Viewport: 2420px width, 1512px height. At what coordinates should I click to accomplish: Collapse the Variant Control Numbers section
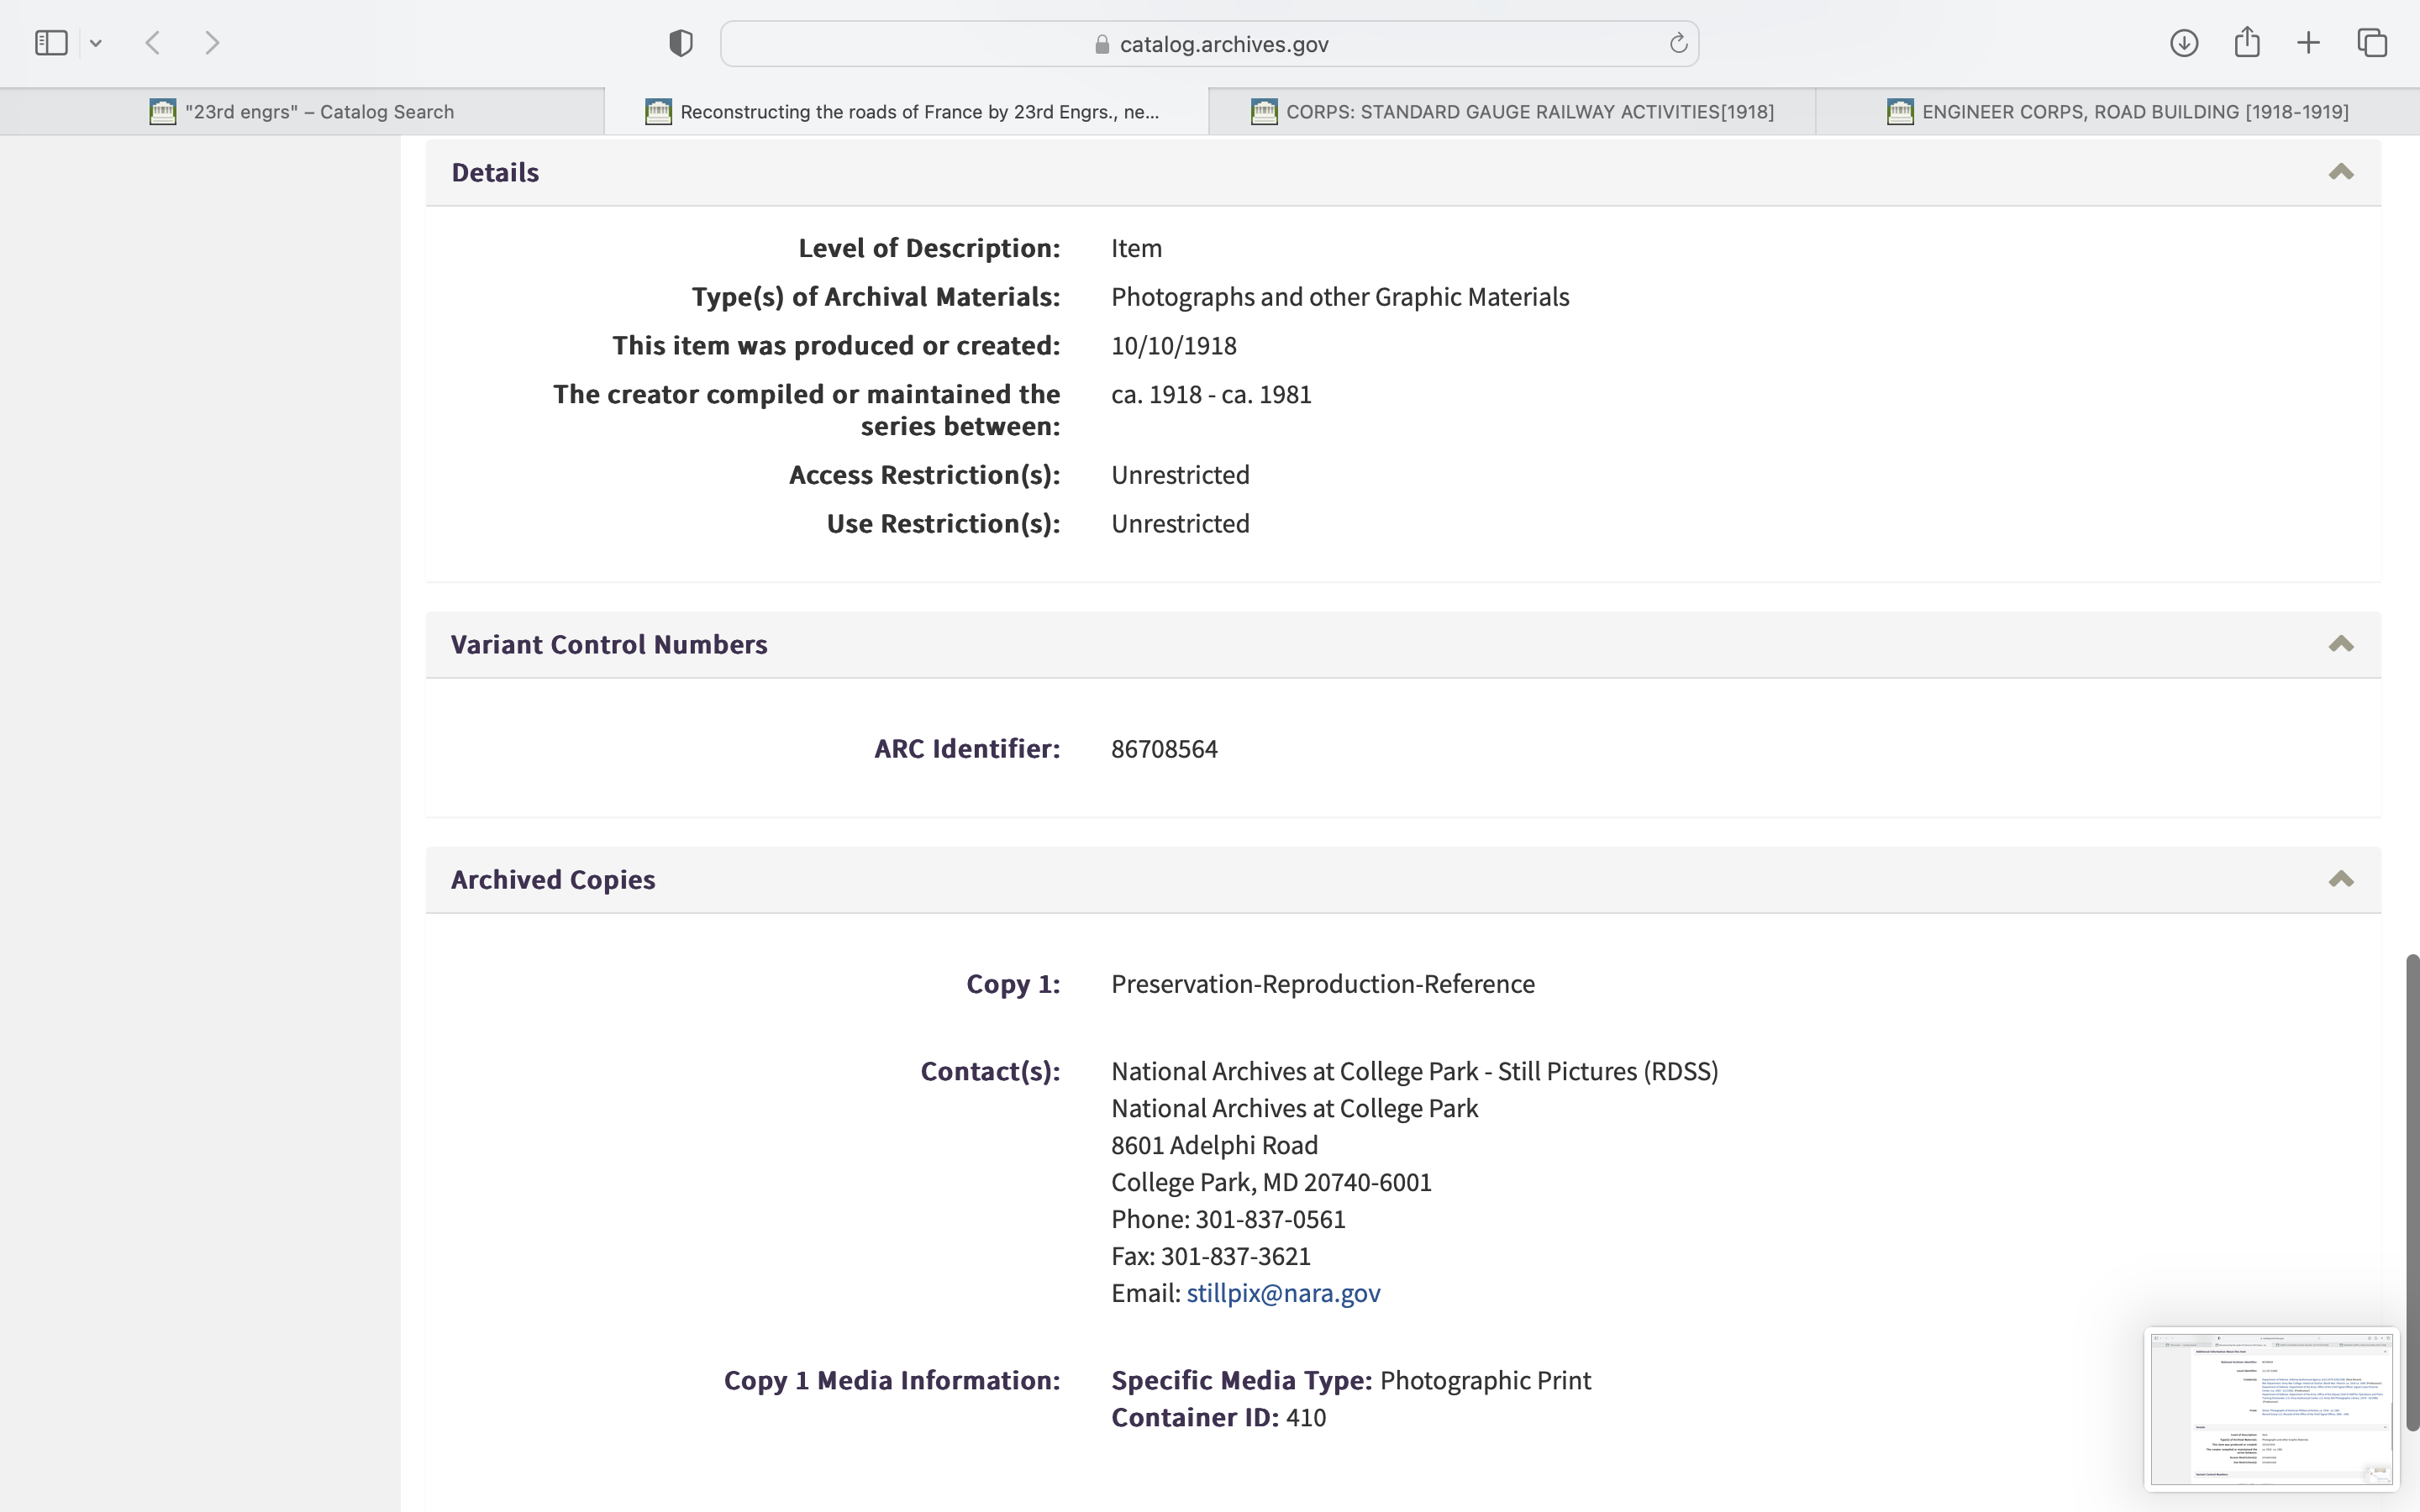click(x=2340, y=644)
